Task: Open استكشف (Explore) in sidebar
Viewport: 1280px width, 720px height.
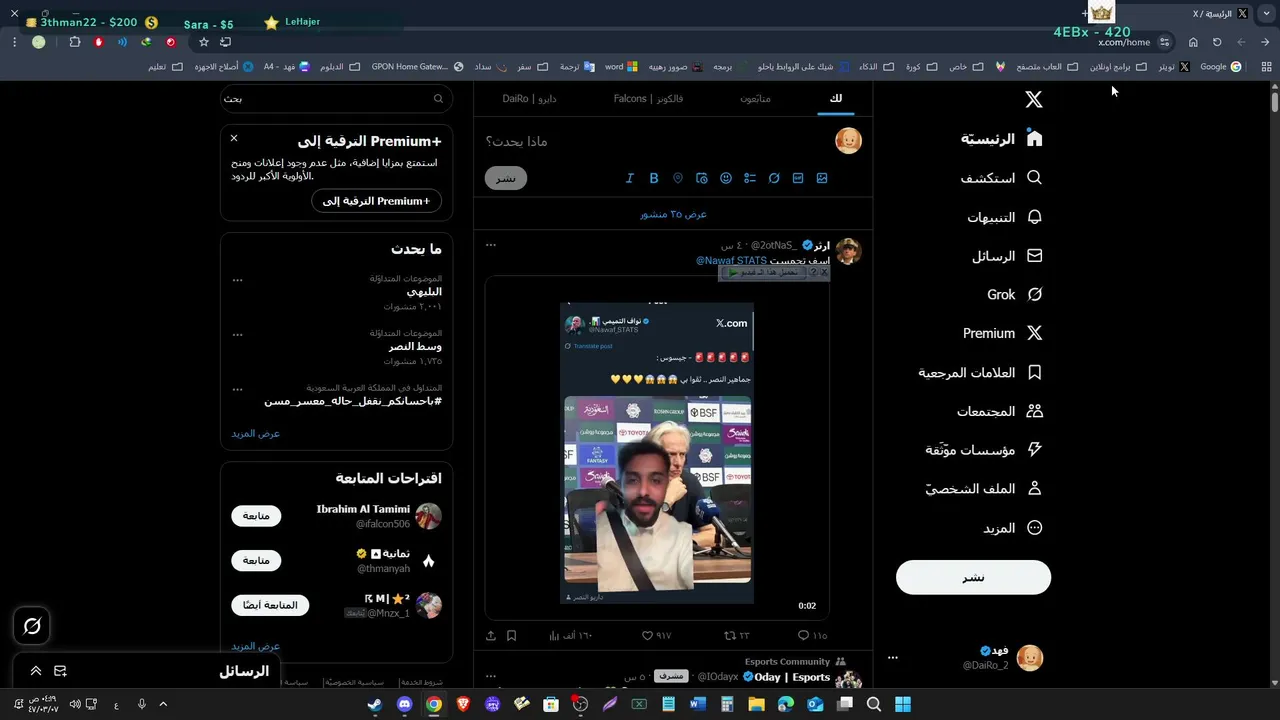Action: pyautogui.click(x=1002, y=178)
